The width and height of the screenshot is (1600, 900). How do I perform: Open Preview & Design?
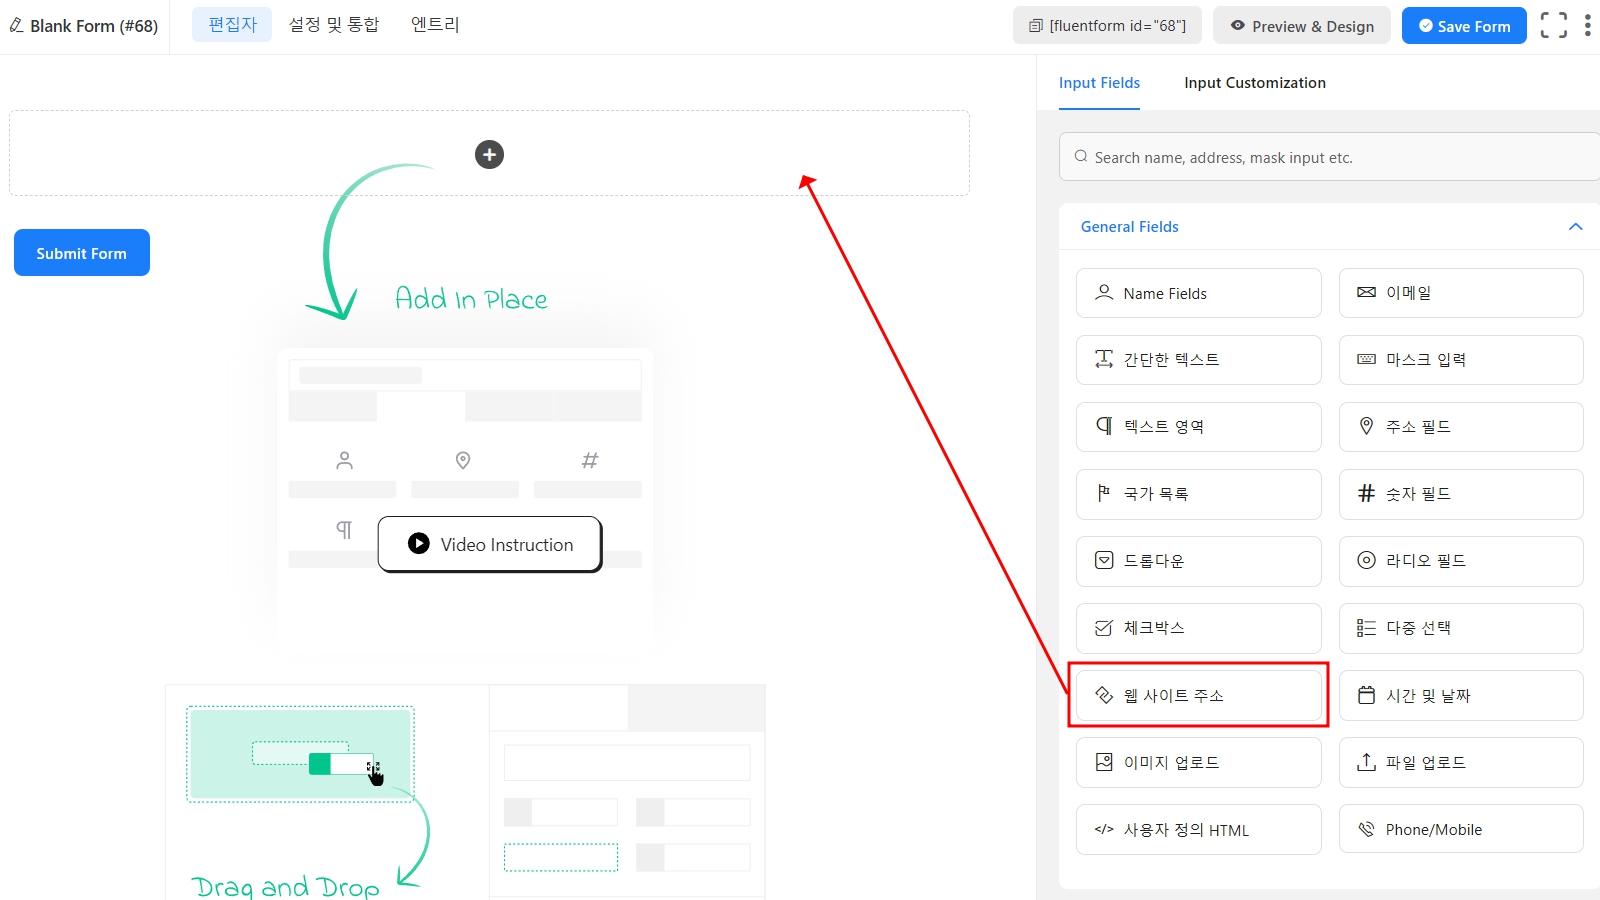[1302, 26]
